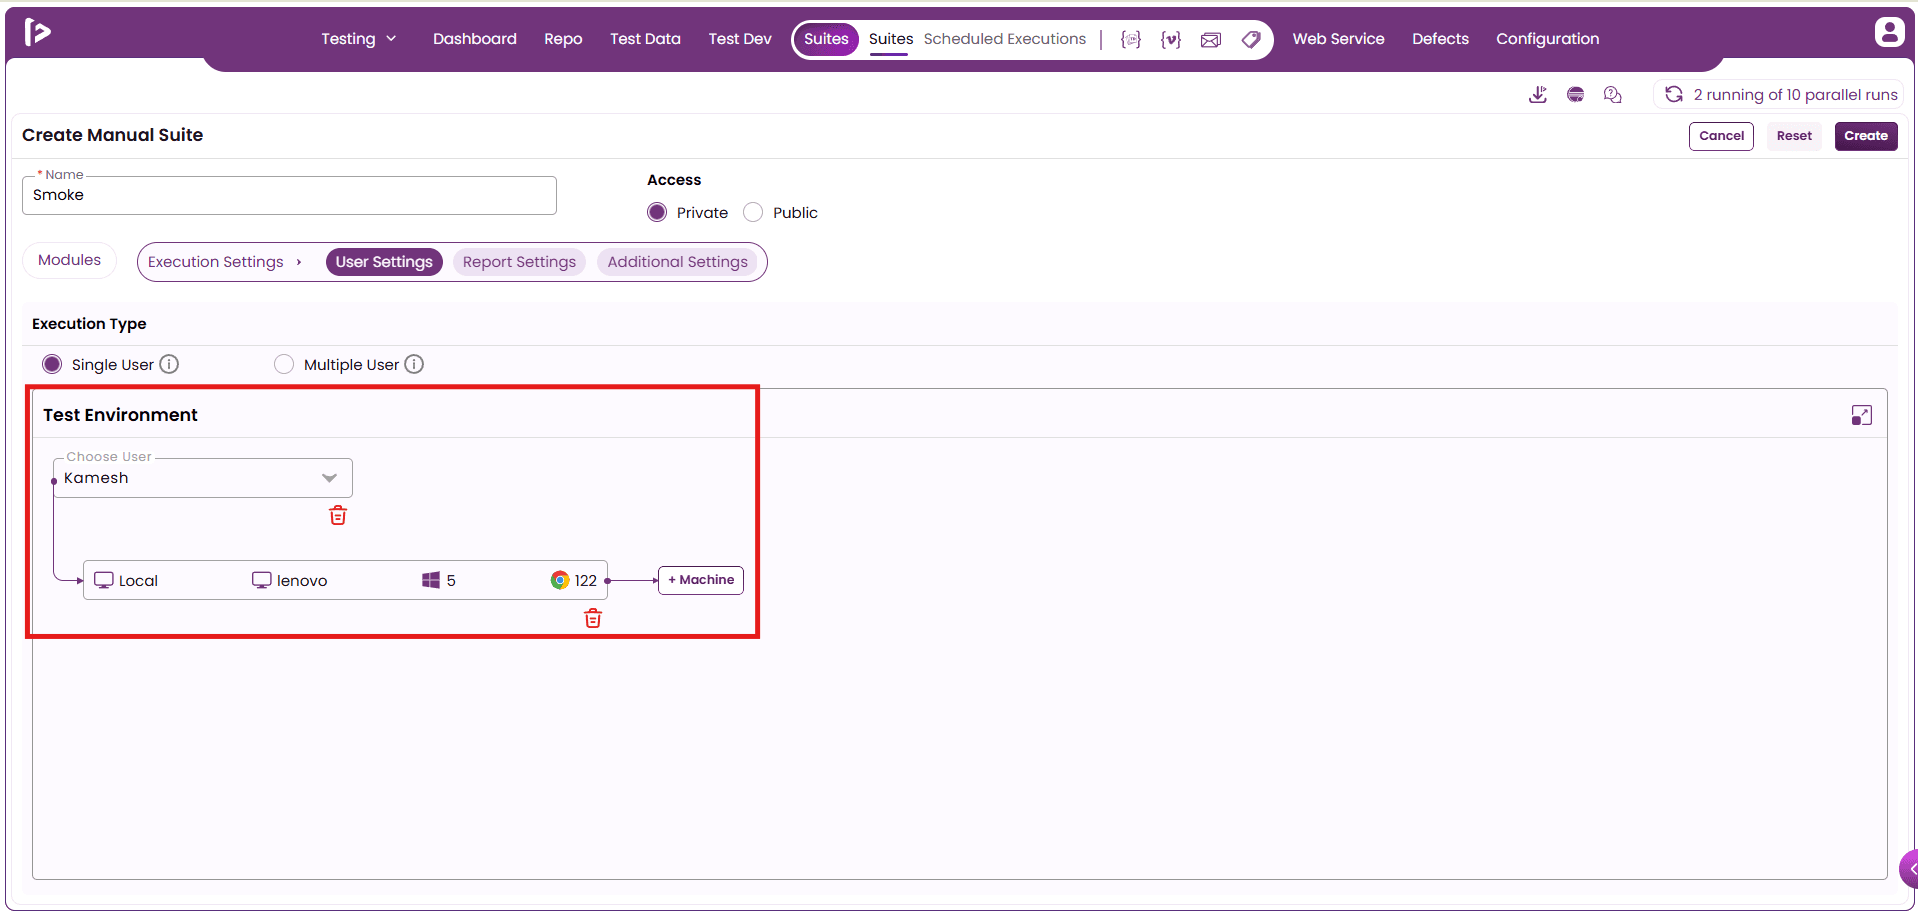
Task: Add a new machine with + Machine
Action: point(701,580)
